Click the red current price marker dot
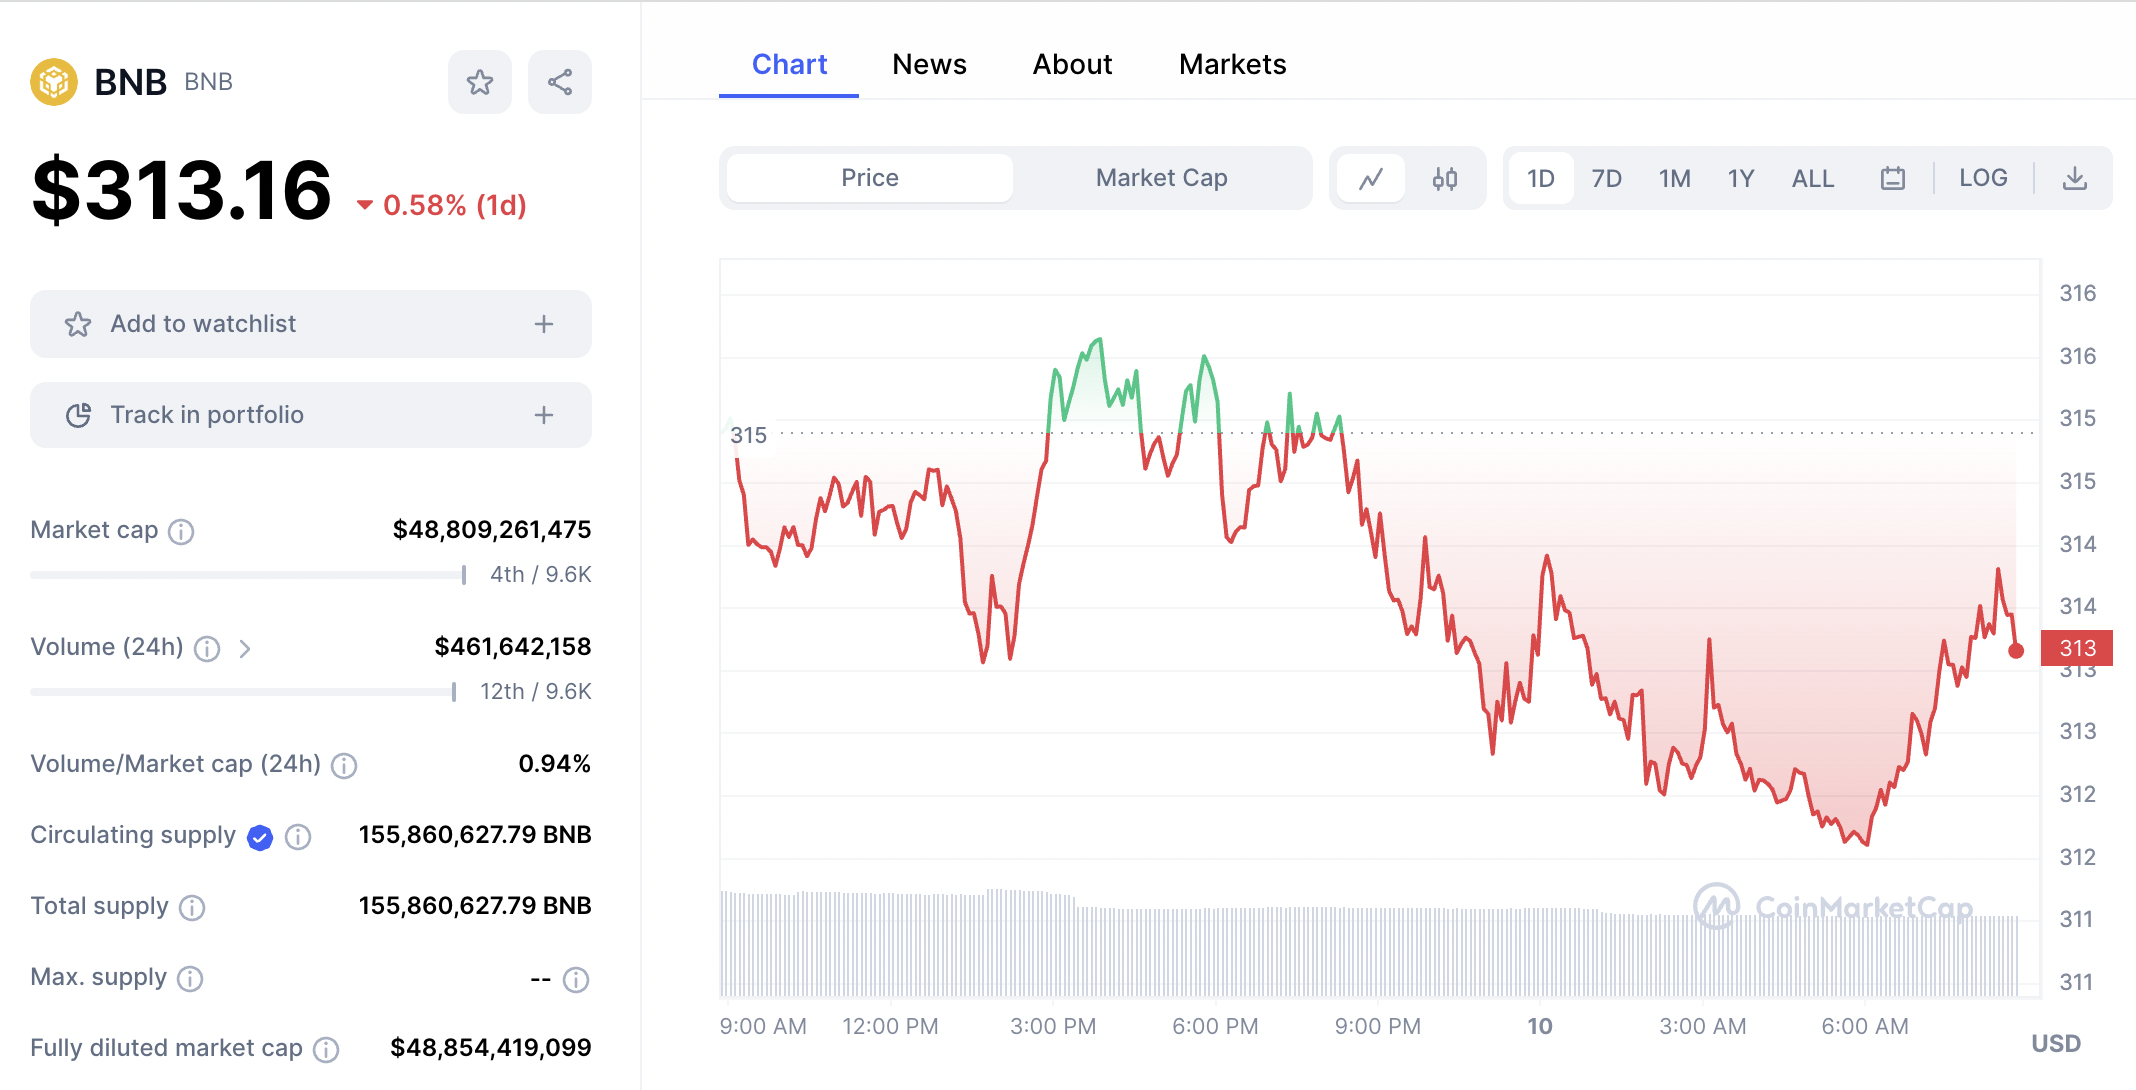 point(2016,651)
